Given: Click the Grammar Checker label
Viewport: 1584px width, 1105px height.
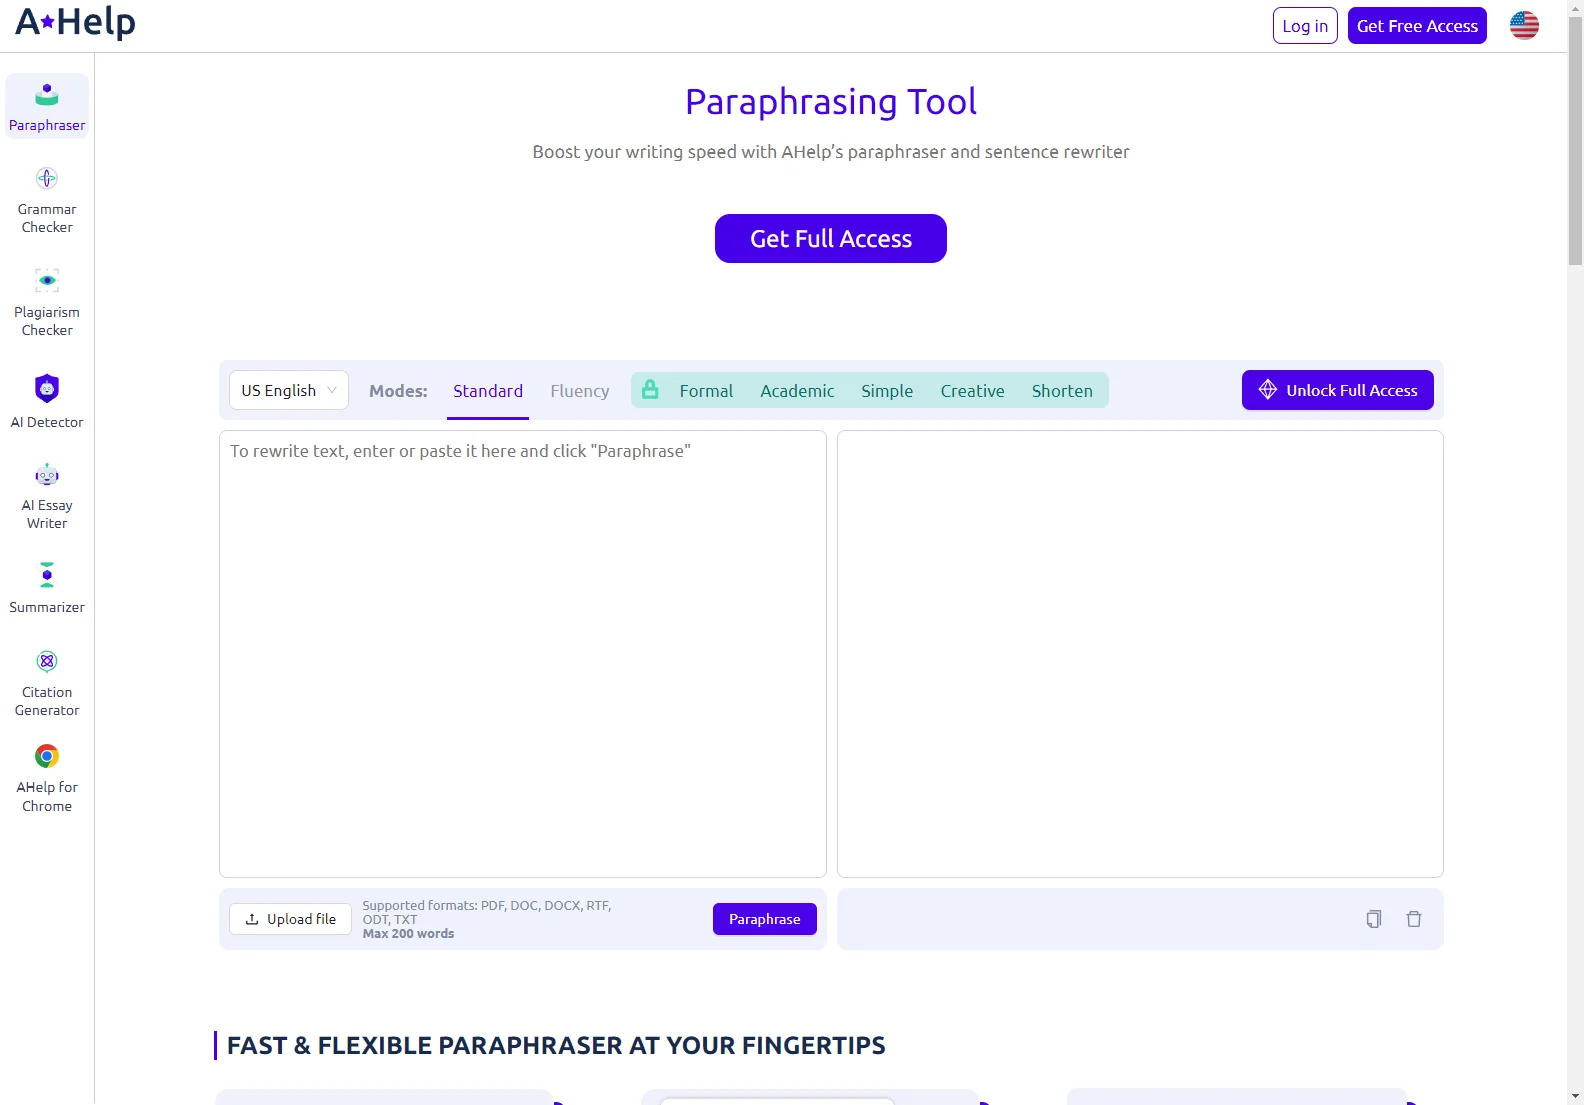Looking at the screenshot, I should (47, 218).
